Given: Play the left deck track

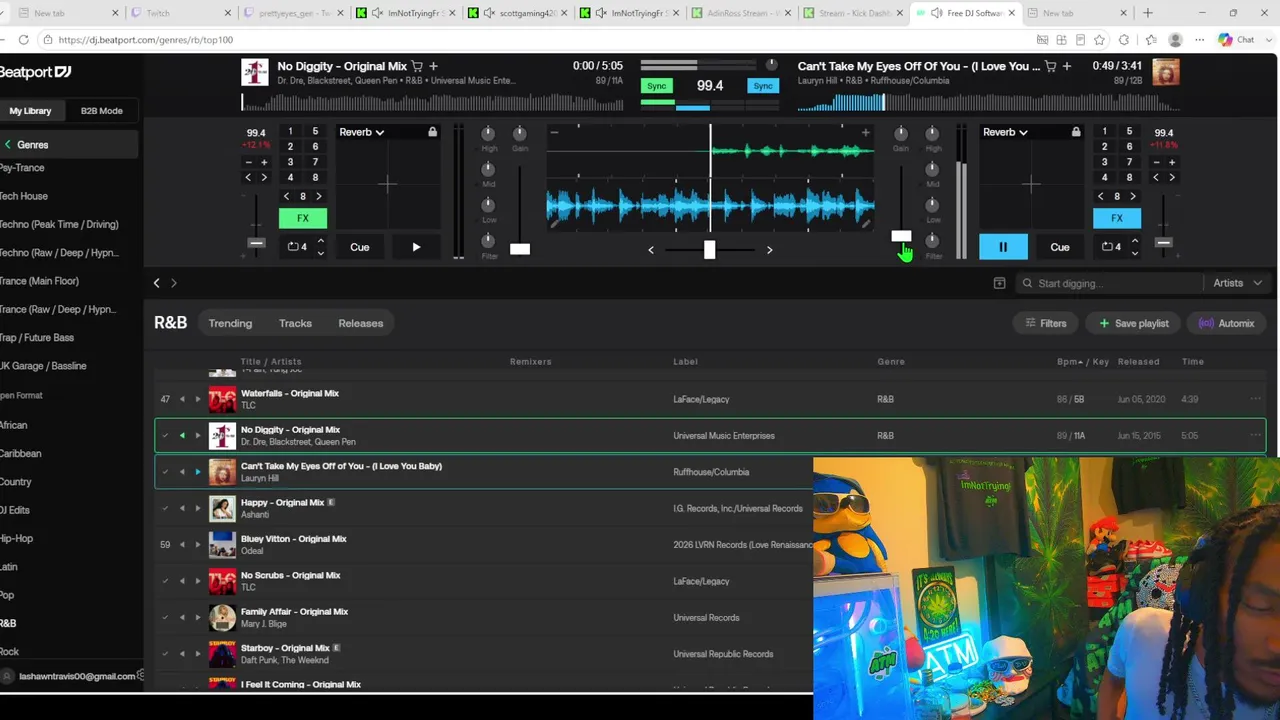Looking at the screenshot, I should point(416,247).
